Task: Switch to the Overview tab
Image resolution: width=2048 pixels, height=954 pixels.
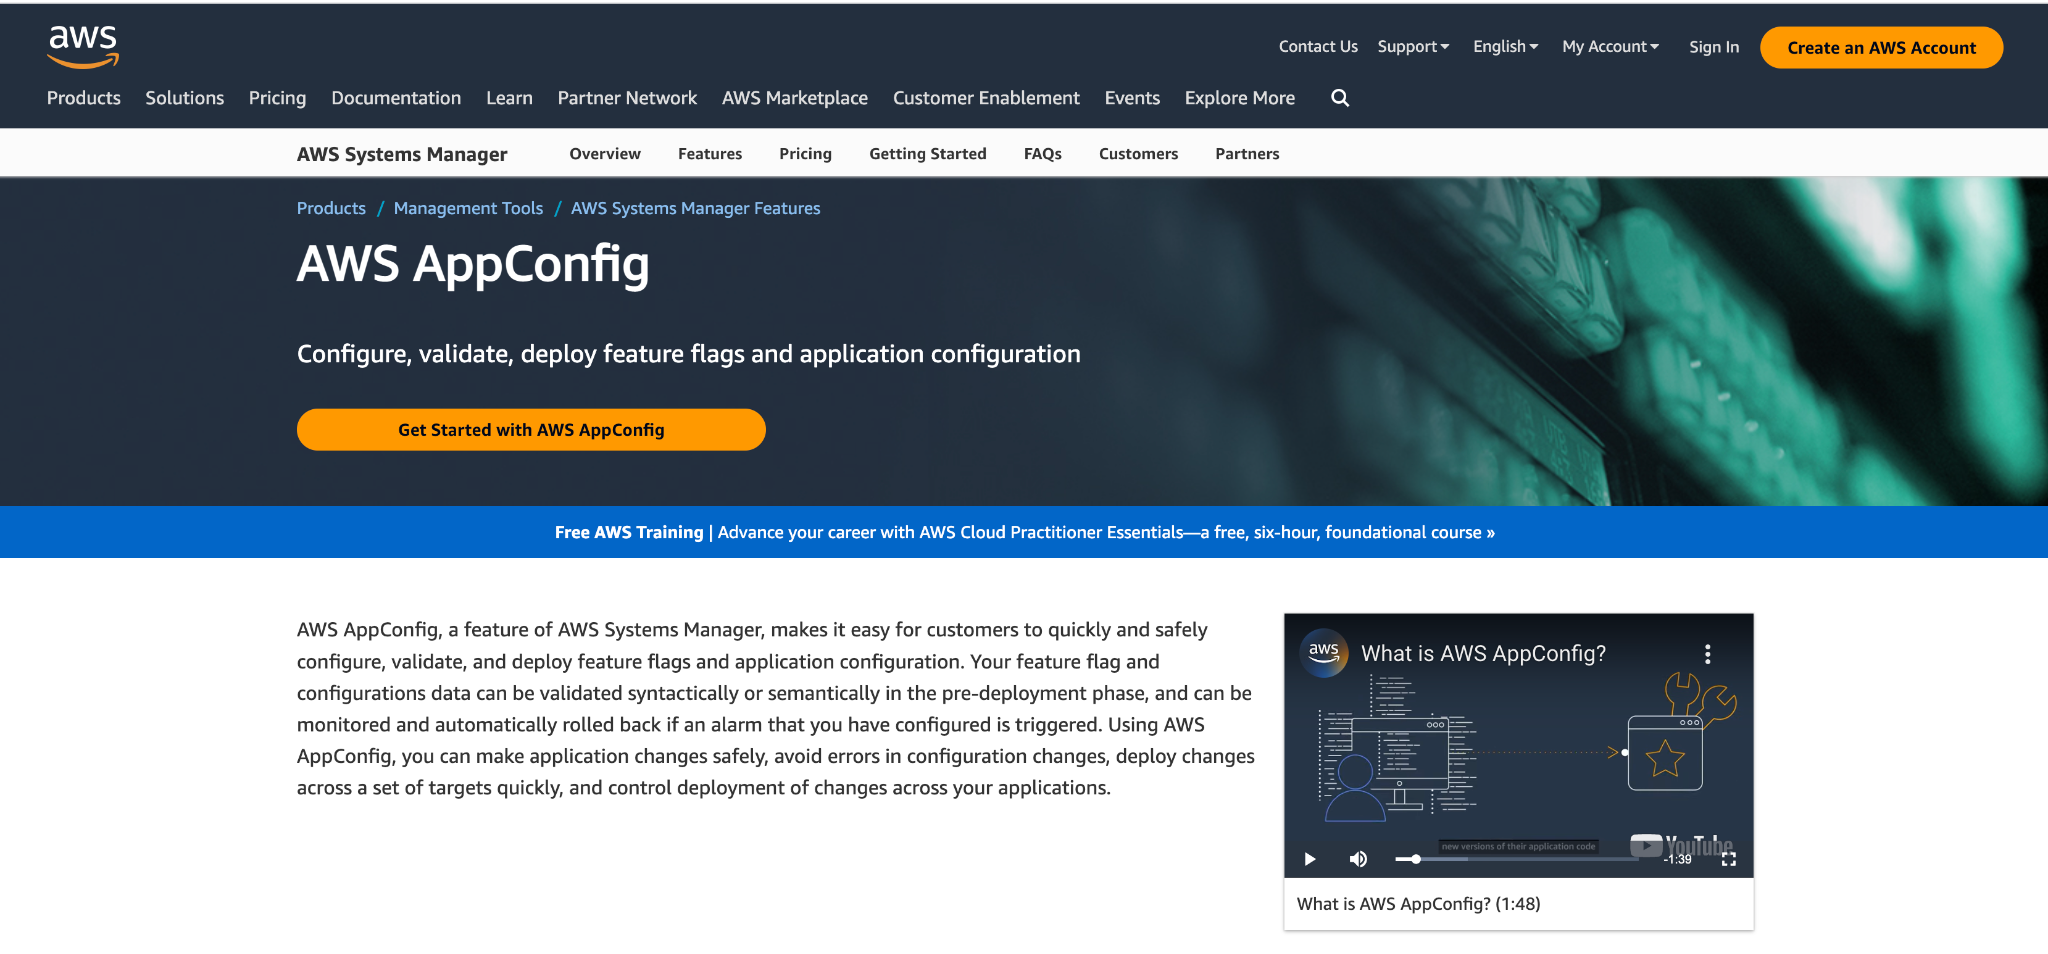Action: [x=605, y=154]
